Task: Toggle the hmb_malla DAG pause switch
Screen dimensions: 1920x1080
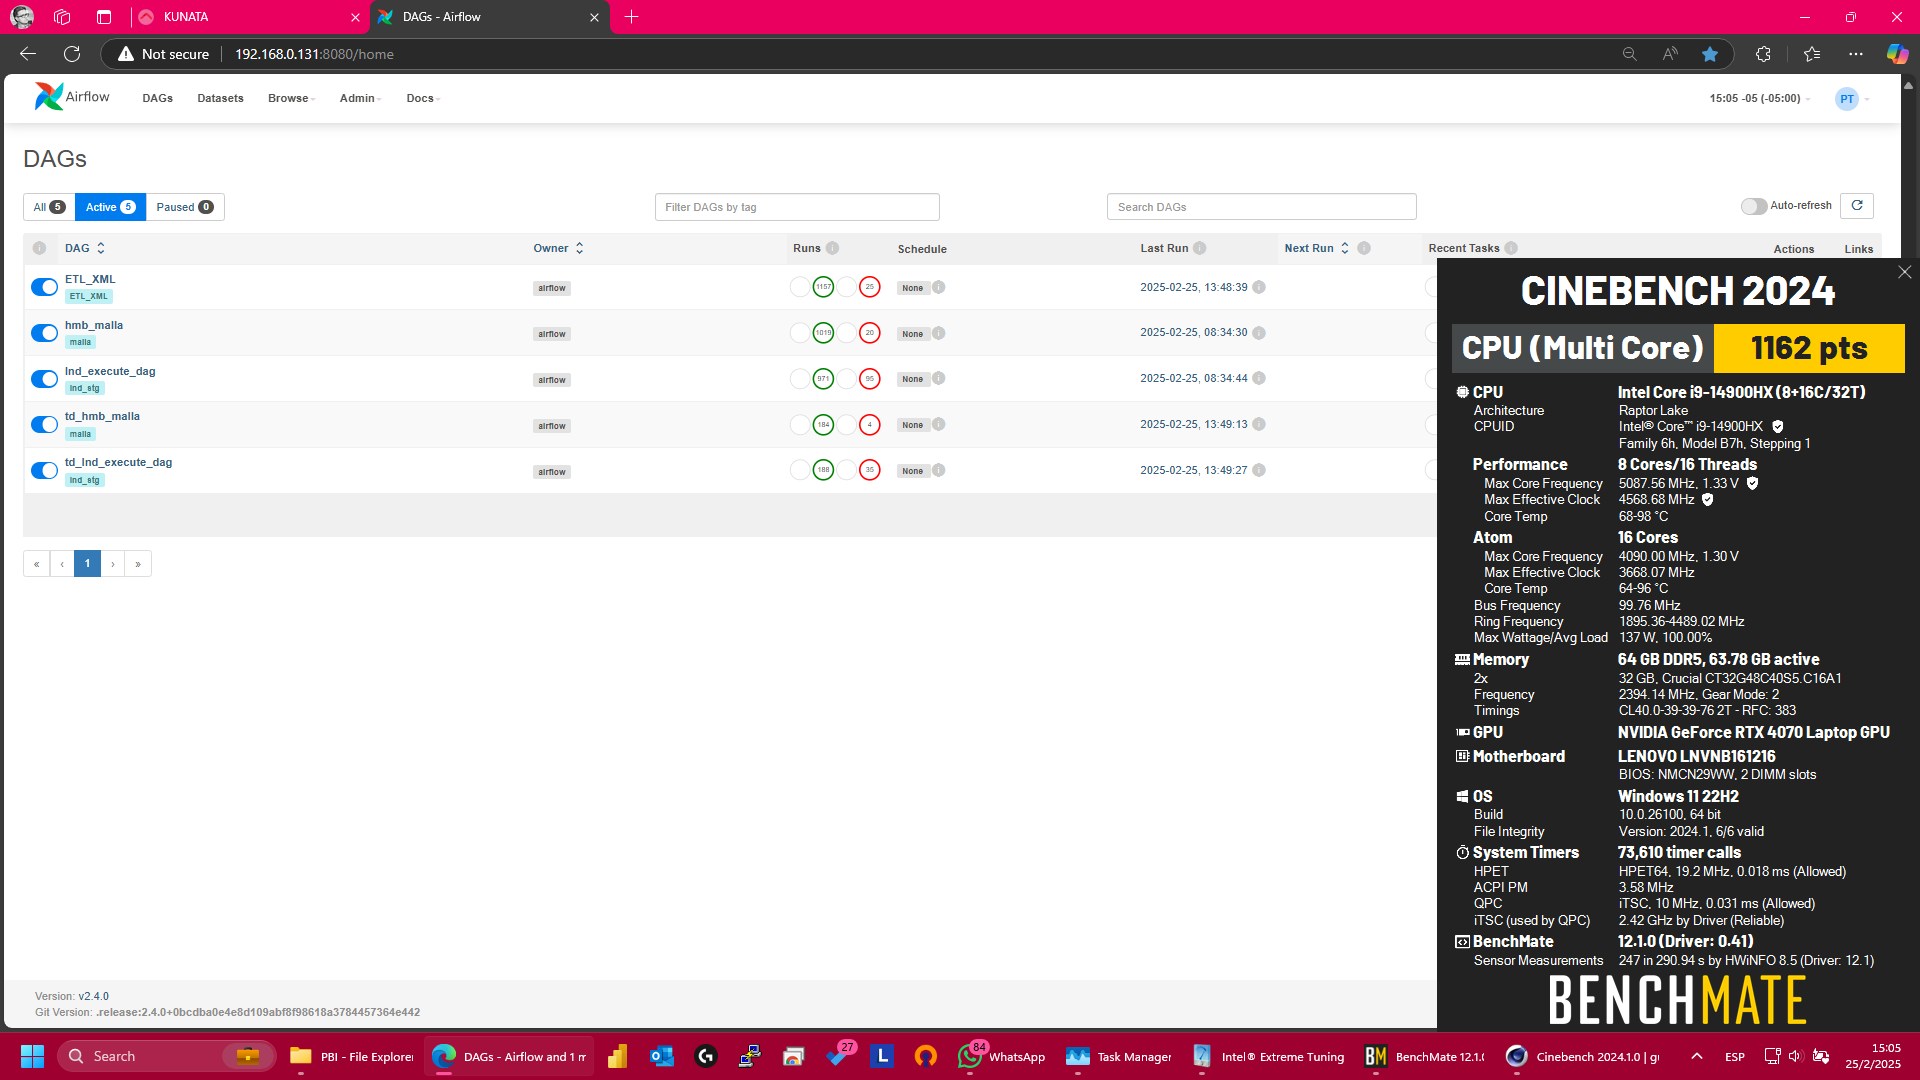Action: [x=44, y=333]
